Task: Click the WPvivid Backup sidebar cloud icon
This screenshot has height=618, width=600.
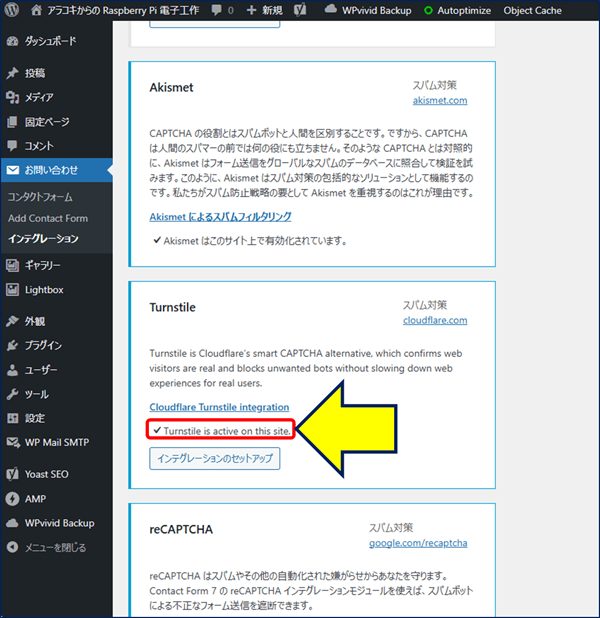Action: (x=12, y=523)
